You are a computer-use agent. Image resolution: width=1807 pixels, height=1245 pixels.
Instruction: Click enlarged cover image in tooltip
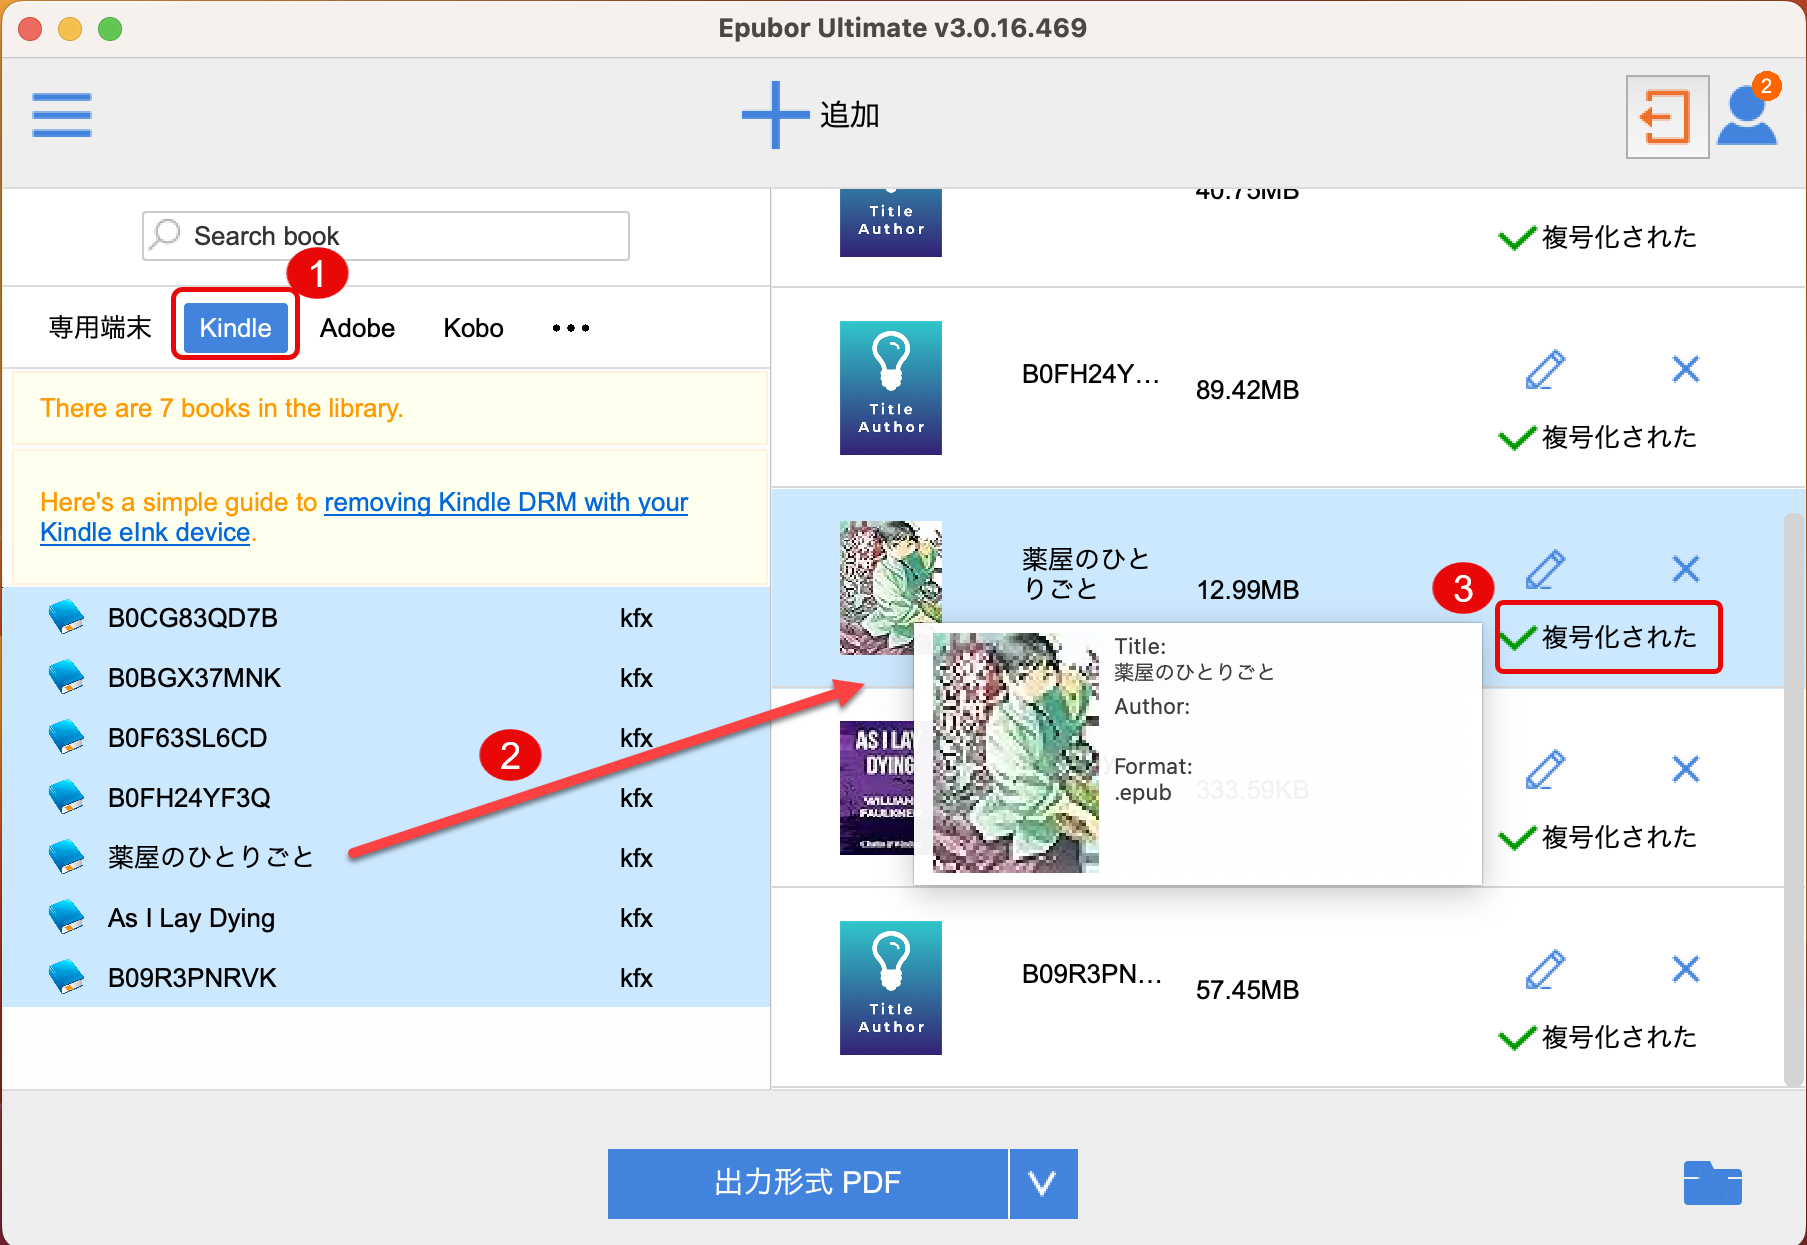tap(1015, 753)
